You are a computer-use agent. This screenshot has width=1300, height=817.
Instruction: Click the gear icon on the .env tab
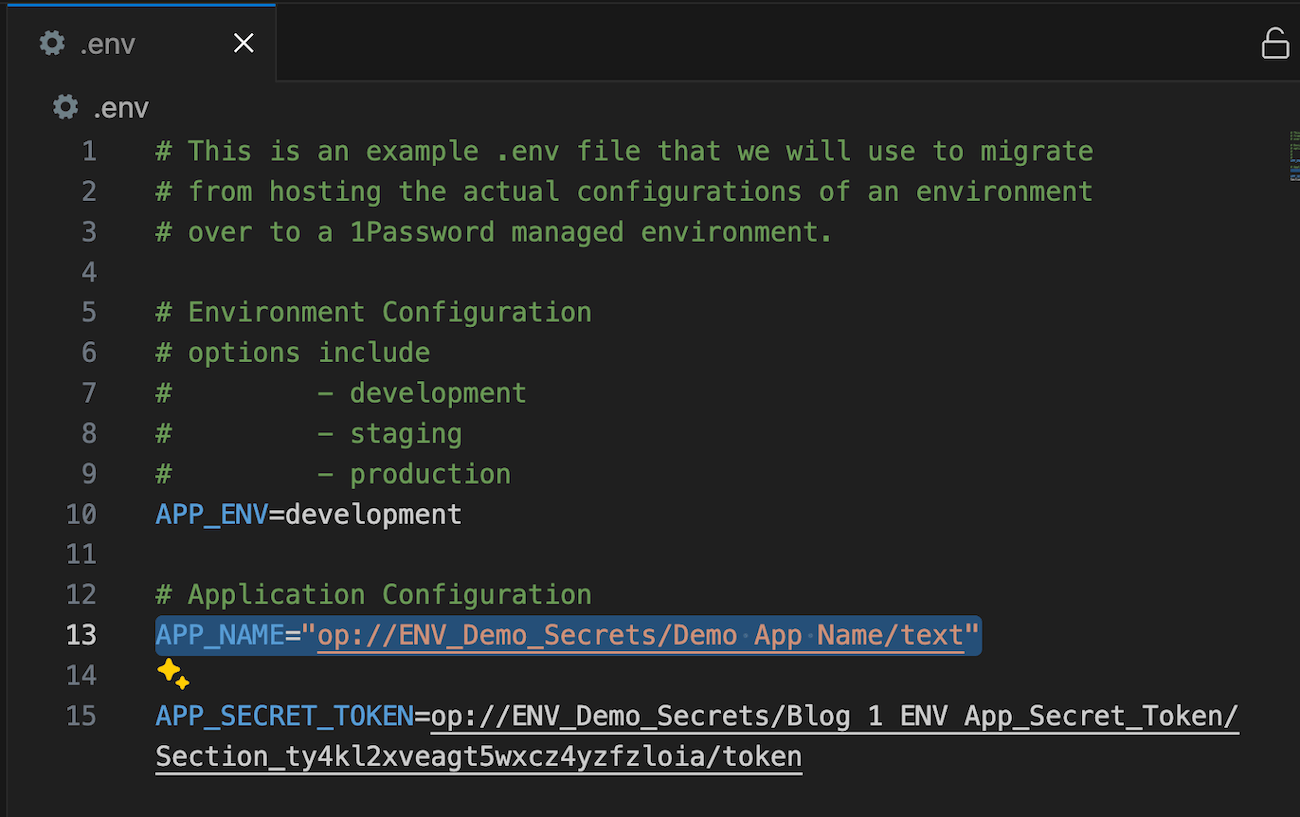[x=52, y=43]
